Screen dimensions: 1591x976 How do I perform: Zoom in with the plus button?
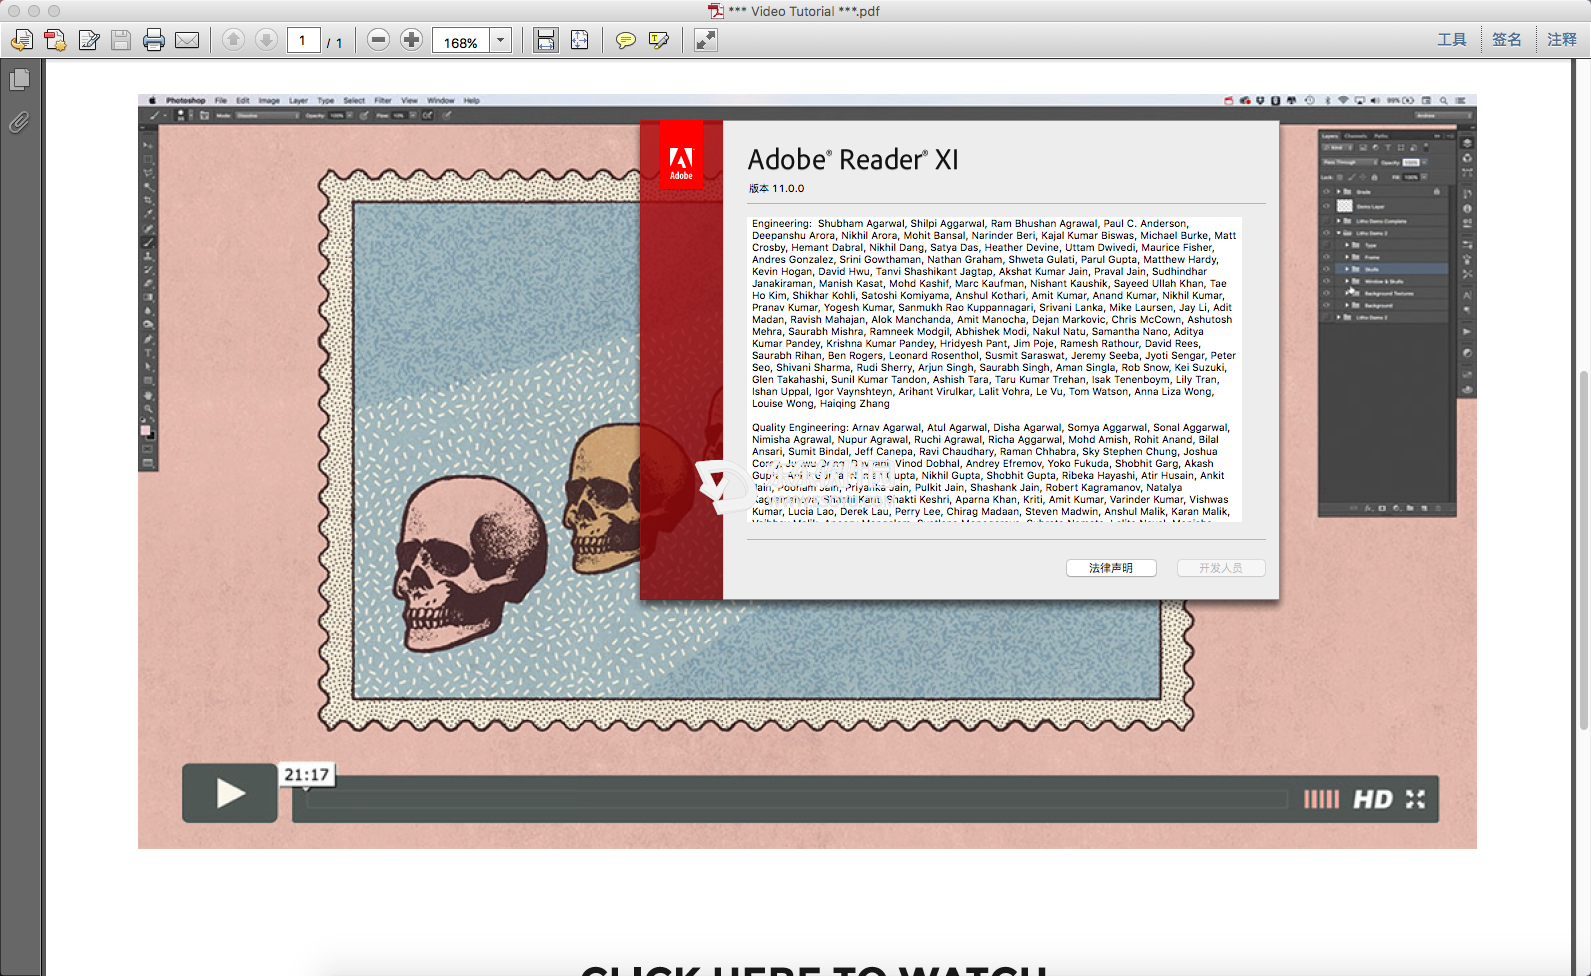point(411,40)
